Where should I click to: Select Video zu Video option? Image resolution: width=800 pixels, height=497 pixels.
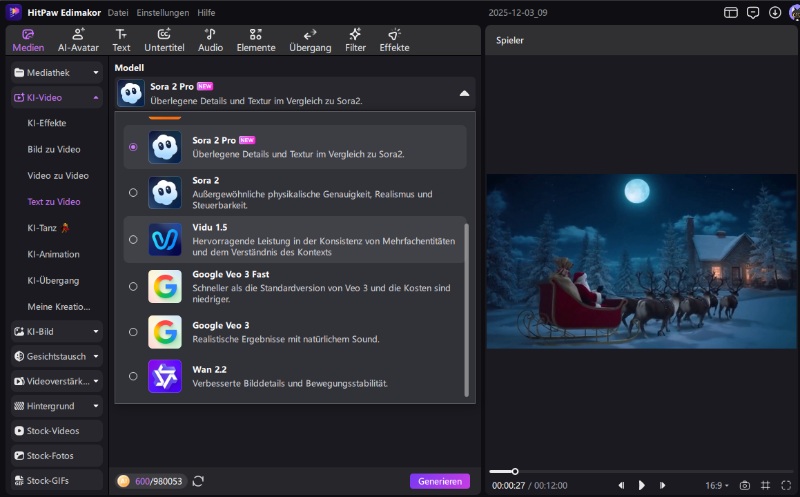(58, 176)
